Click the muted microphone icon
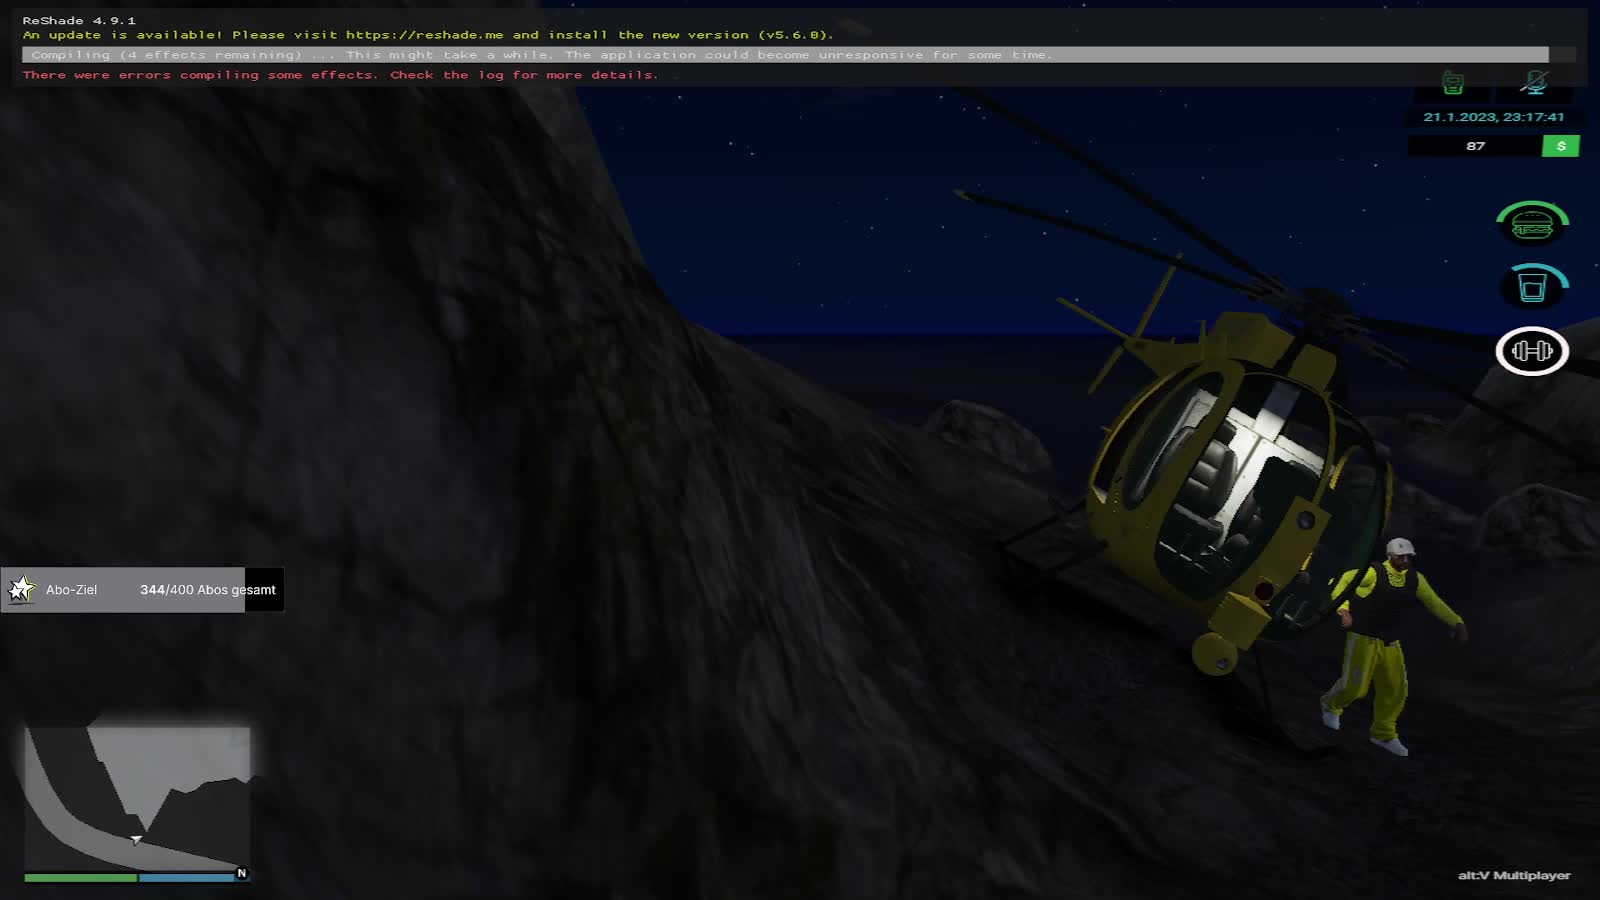The width and height of the screenshot is (1600, 900). [1534, 83]
